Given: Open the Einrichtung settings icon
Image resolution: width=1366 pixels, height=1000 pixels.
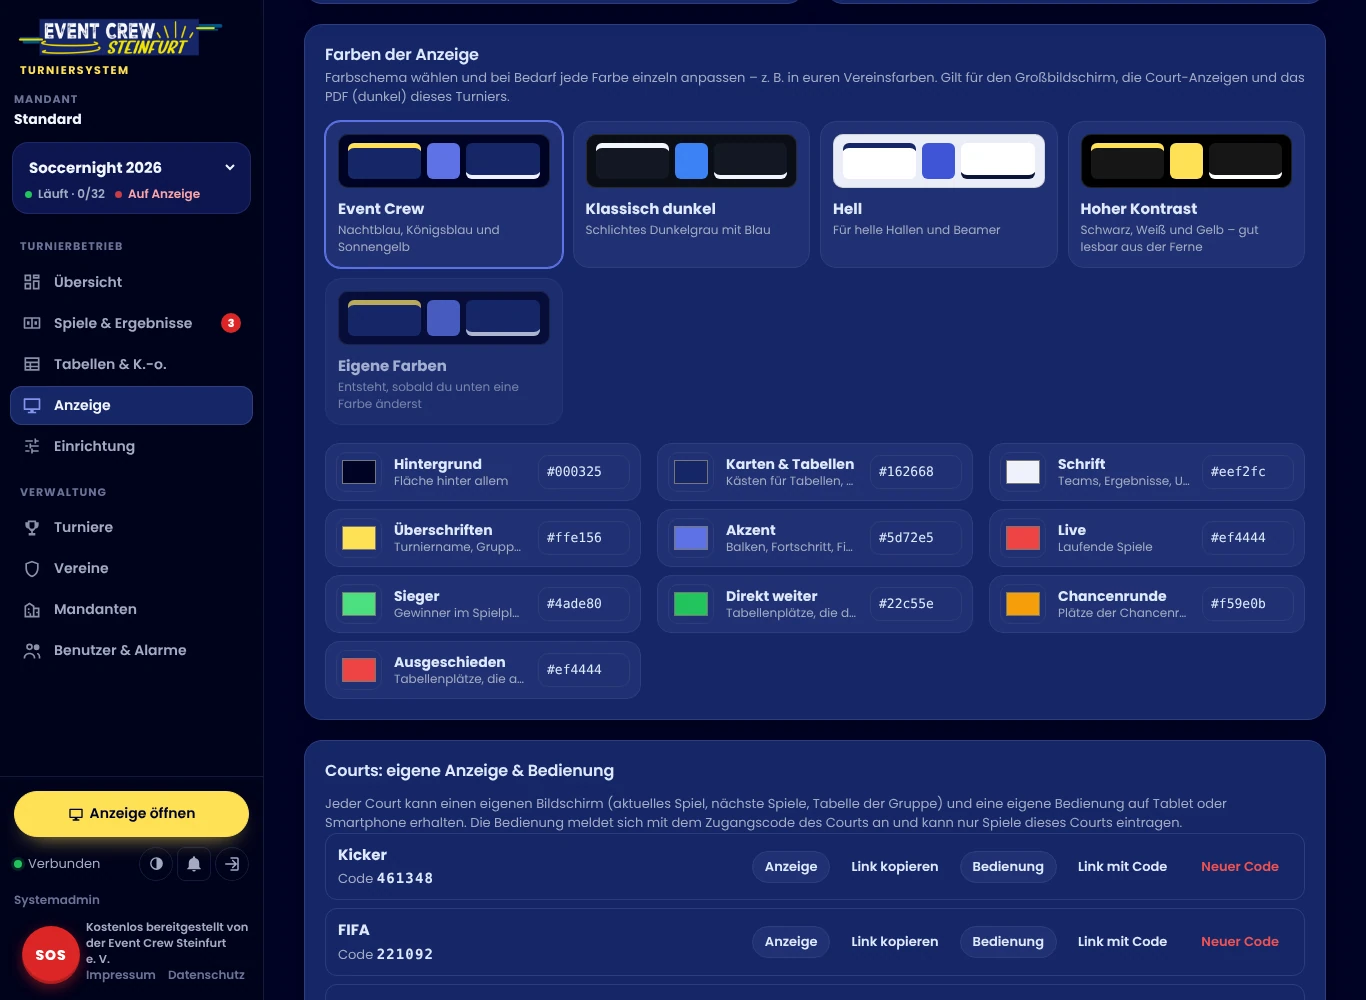Looking at the screenshot, I should pyautogui.click(x=32, y=446).
